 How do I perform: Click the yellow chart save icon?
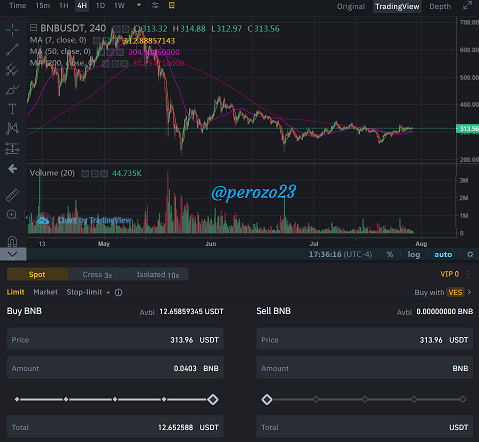[172, 6]
